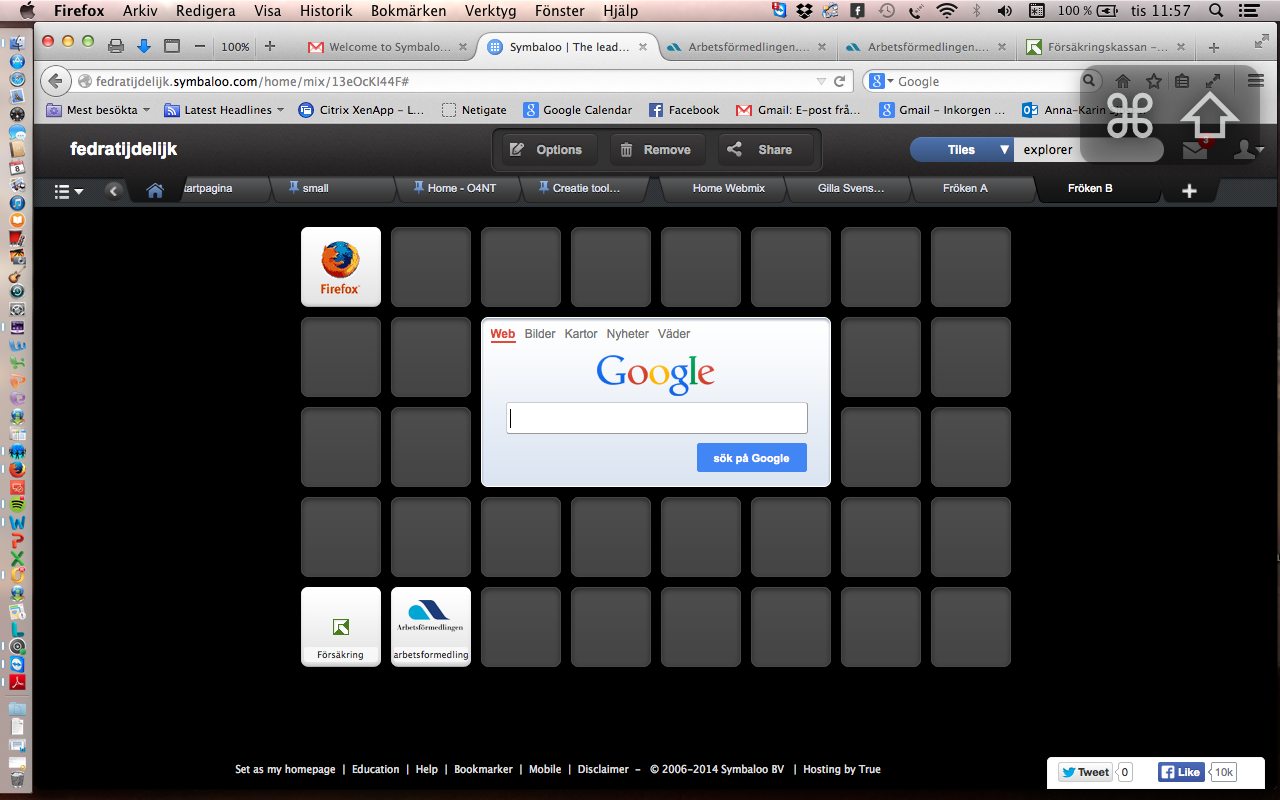
Task: Expand the Tiles search type dropdown
Action: 1004,150
